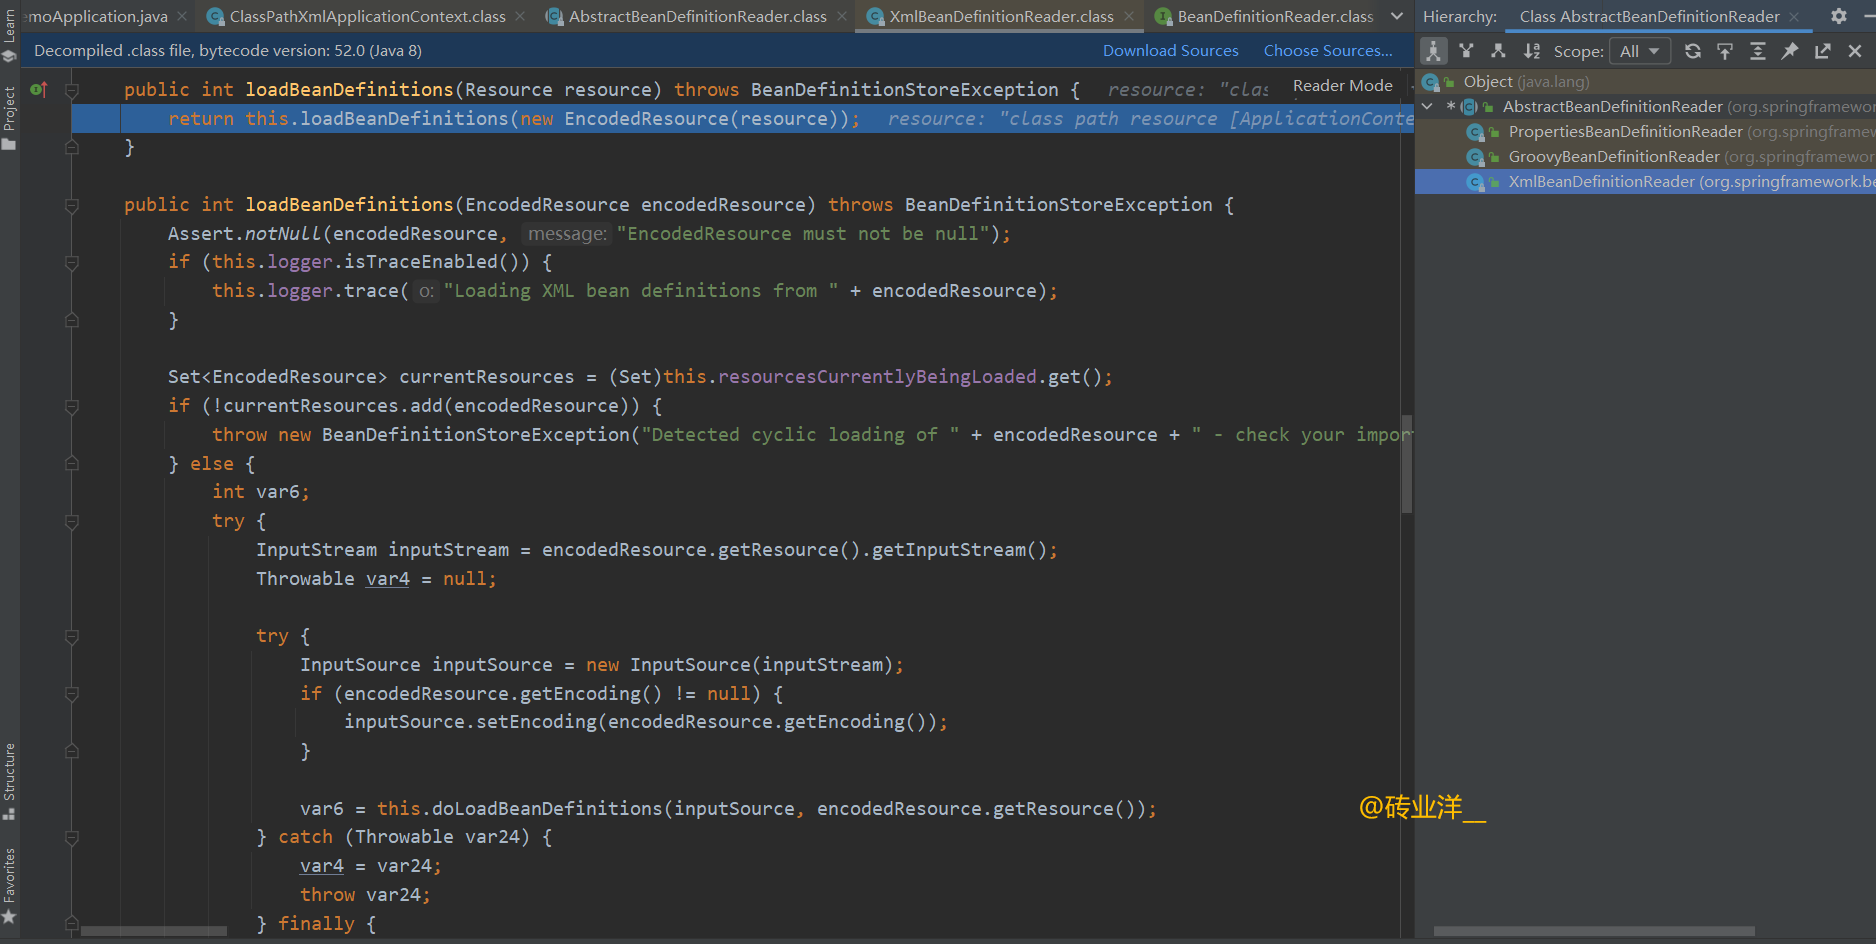This screenshot has width=1876, height=944.
Task: Toggle Reader Mode in editor
Action: tap(1342, 86)
